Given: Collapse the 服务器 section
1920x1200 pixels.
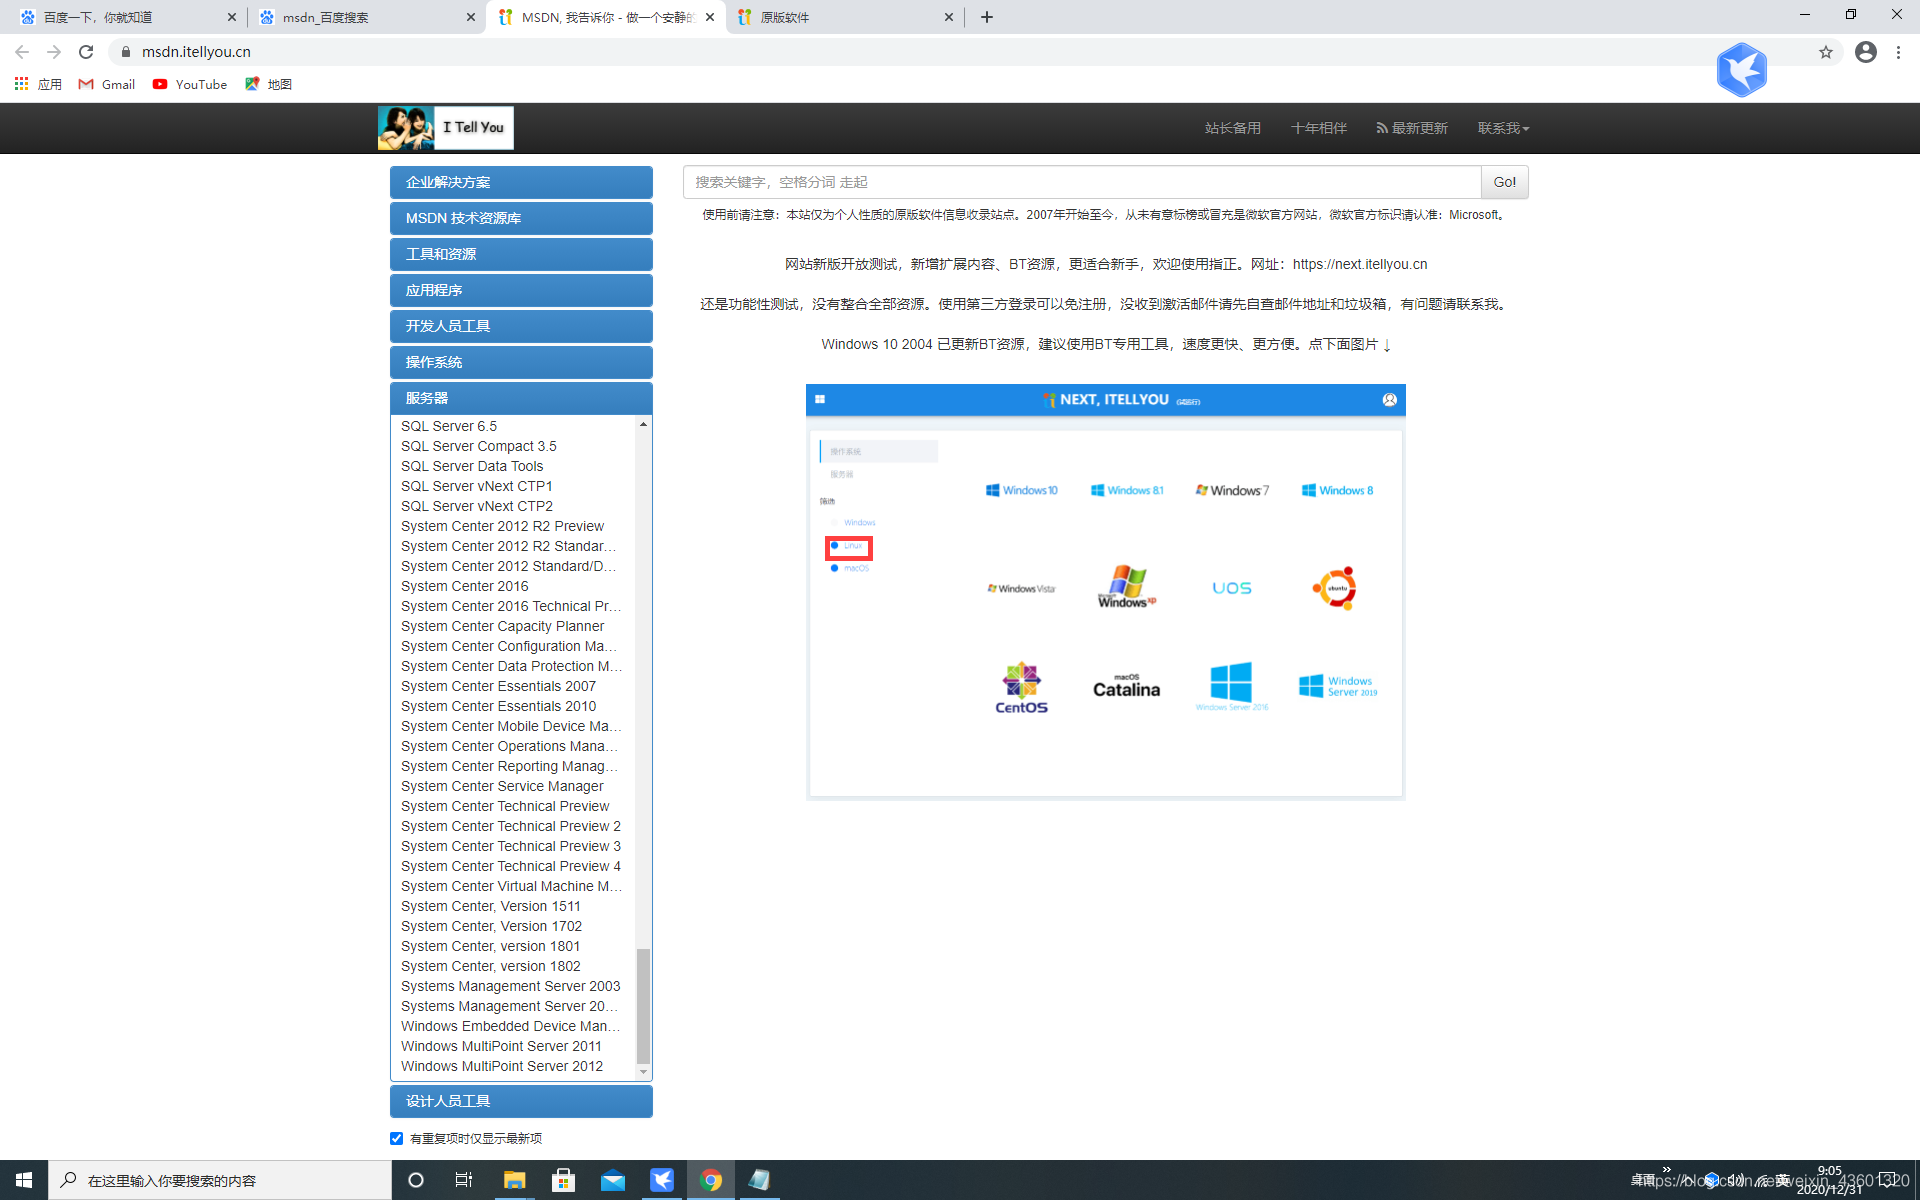Looking at the screenshot, I should [521, 398].
